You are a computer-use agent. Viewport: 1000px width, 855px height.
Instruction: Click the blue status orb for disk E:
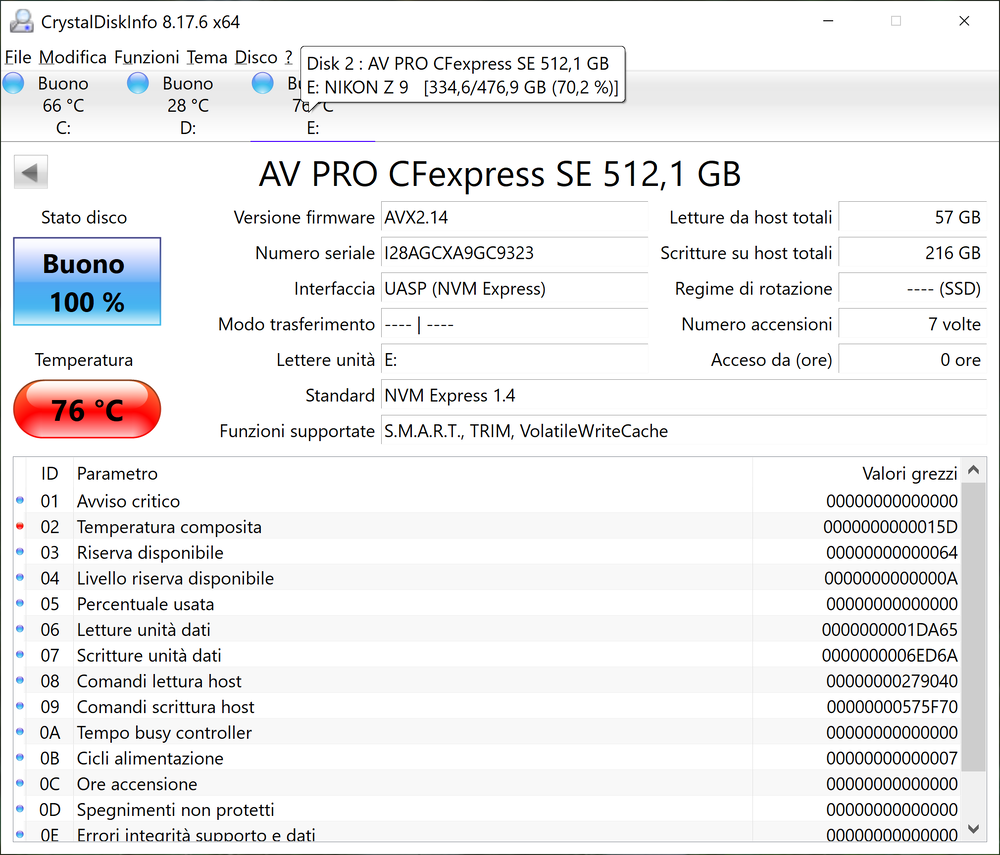[x=262, y=84]
